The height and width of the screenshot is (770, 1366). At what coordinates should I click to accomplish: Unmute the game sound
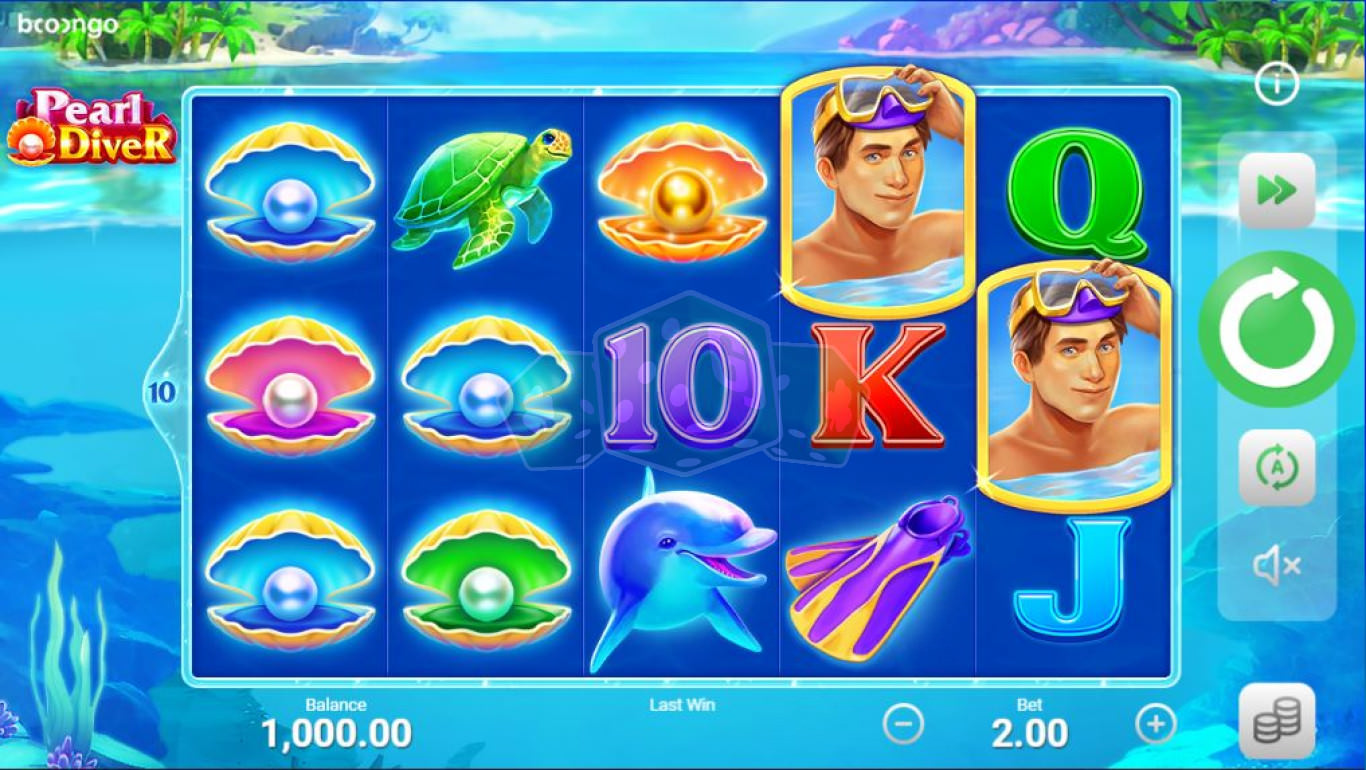(1277, 567)
